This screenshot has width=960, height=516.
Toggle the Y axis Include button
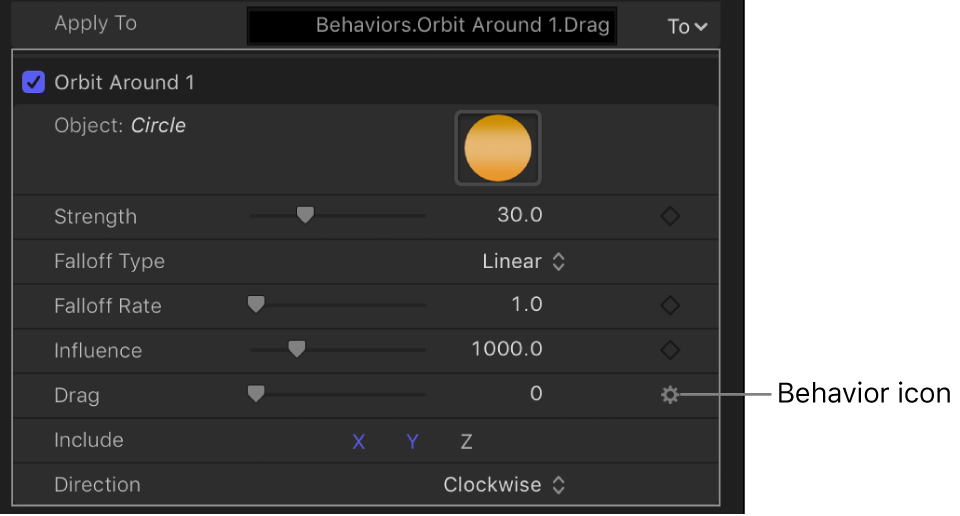point(412,441)
